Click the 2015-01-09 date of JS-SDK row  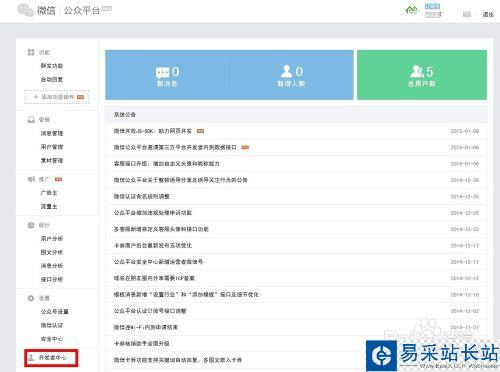point(465,131)
